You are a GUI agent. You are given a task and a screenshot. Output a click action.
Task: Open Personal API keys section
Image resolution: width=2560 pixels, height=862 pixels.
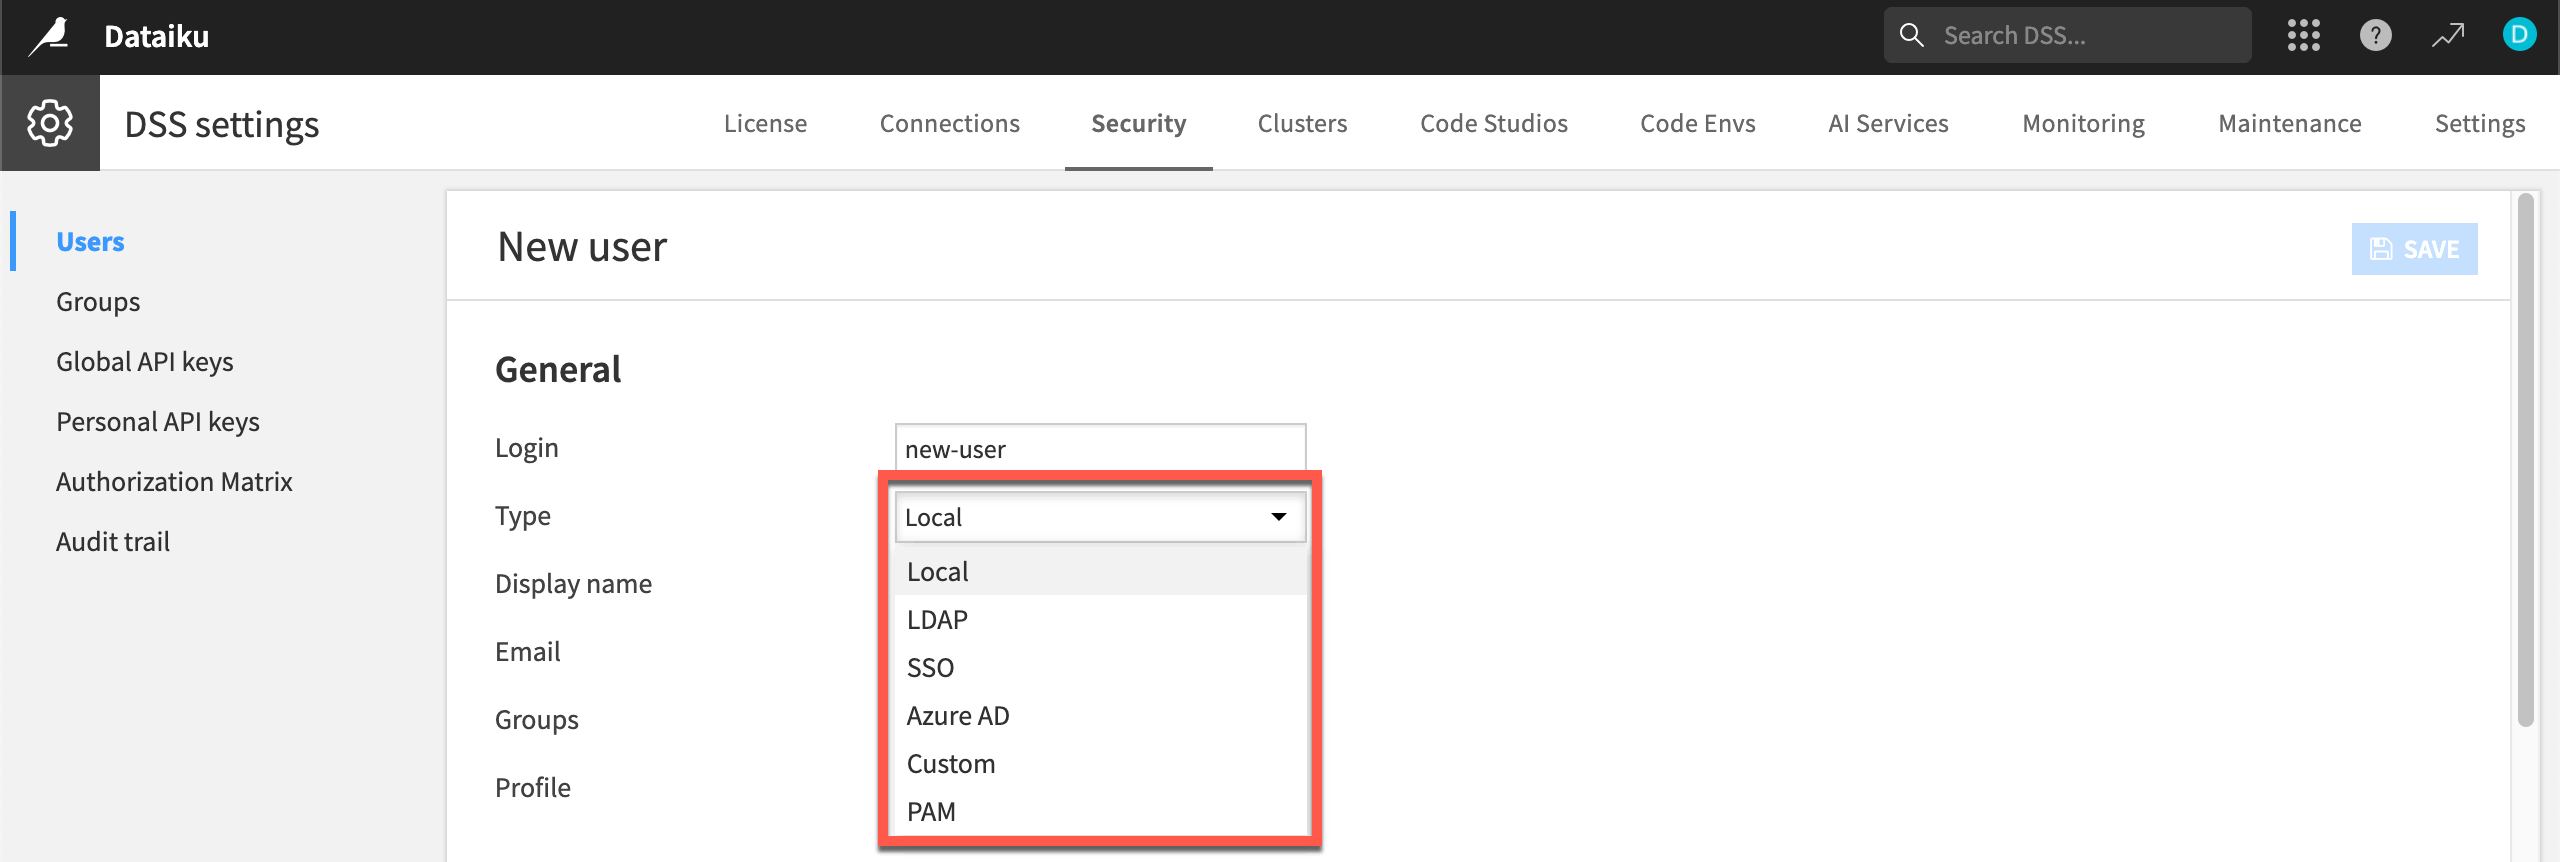pos(158,421)
